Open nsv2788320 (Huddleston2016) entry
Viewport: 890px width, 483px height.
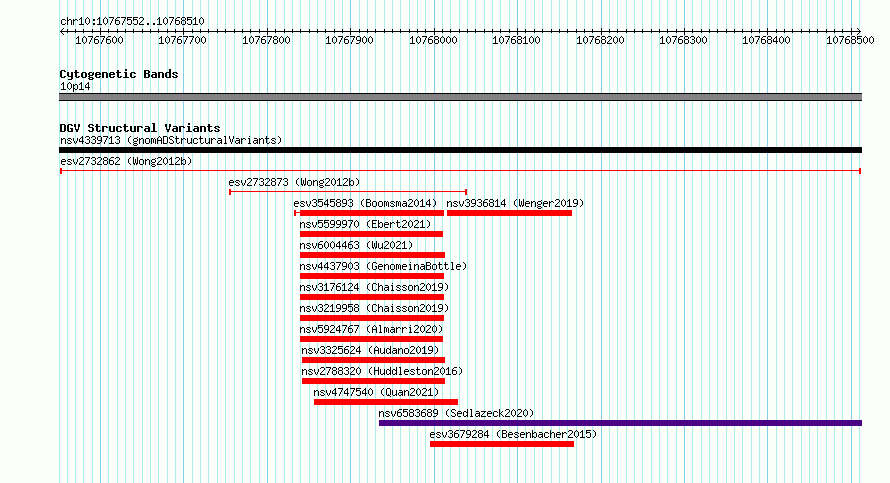click(x=382, y=371)
